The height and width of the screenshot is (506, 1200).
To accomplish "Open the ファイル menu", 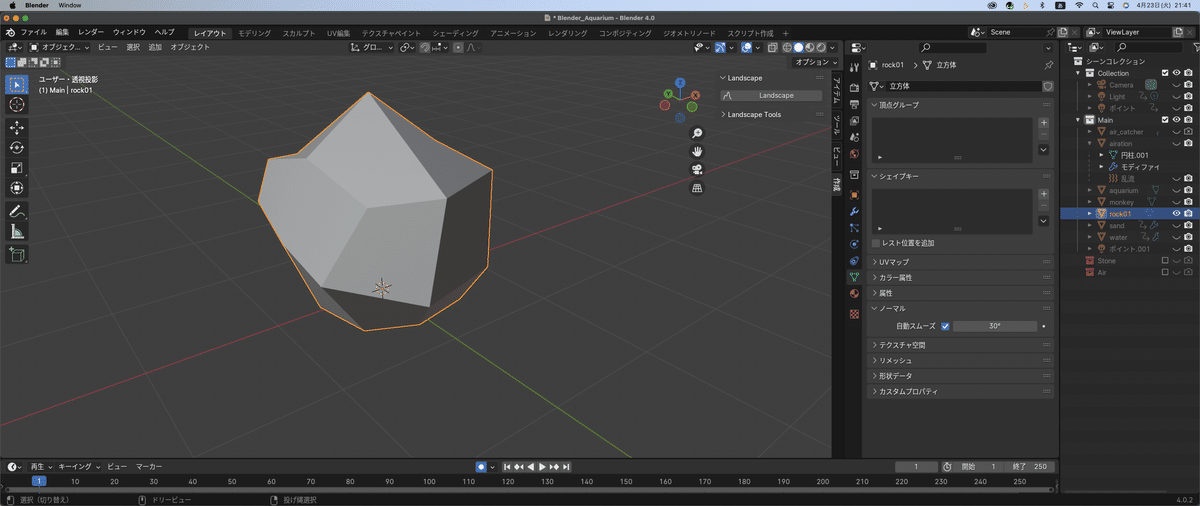I will (34, 33).
